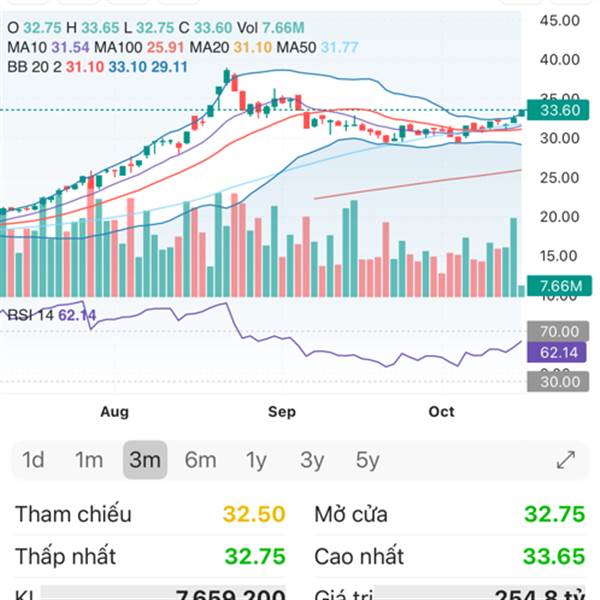
Task: Tap the volume label 7.66M
Action: (x=559, y=286)
